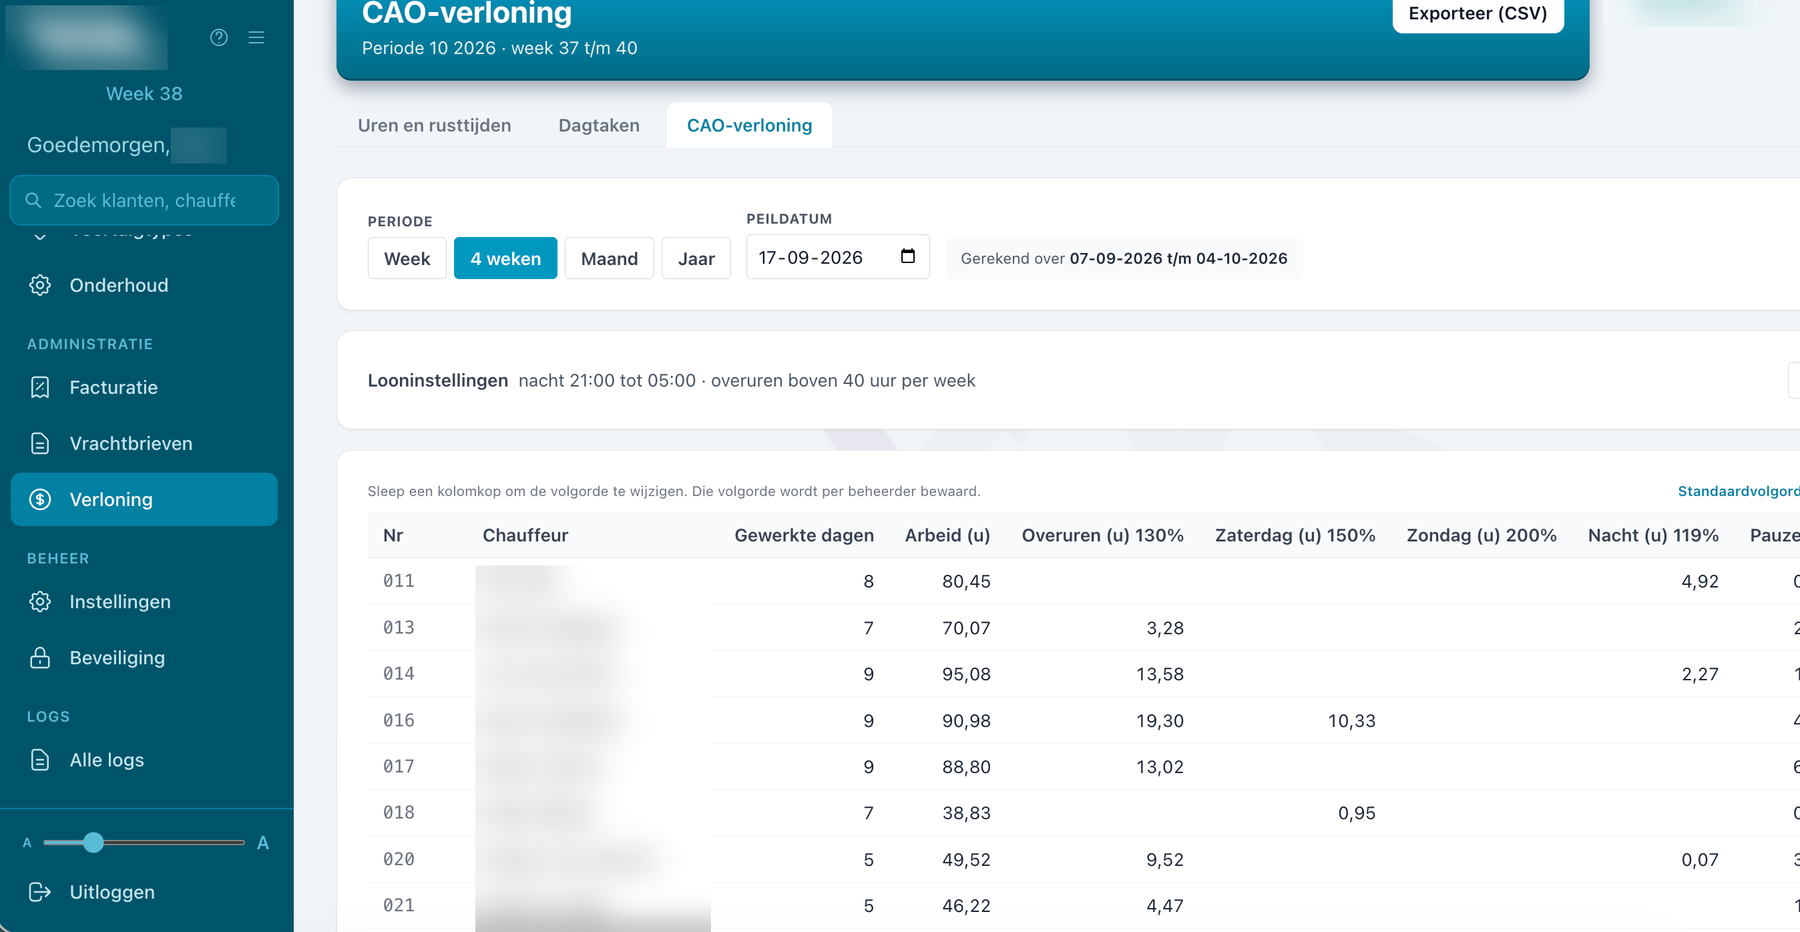The width and height of the screenshot is (1800, 932).
Task: Open Beveiliging under Beheer
Action: (144, 657)
